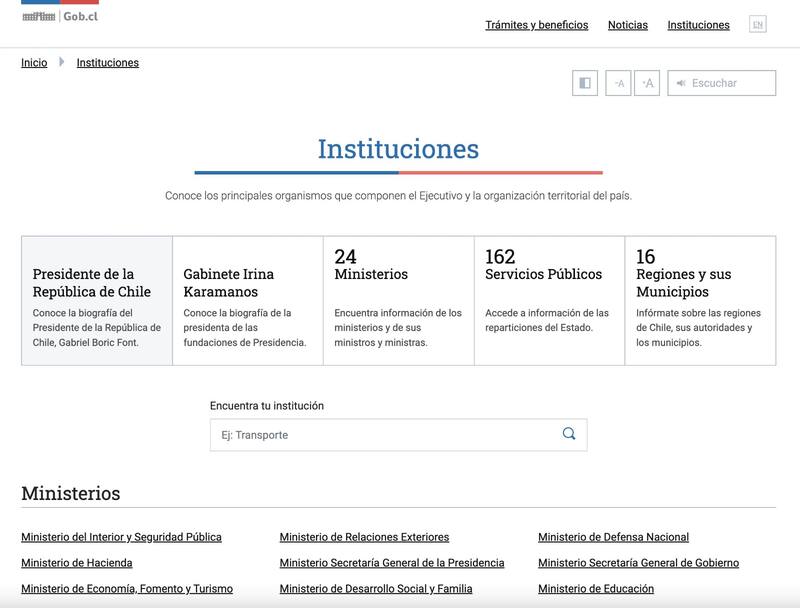Decrease font size with -A button
This screenshot has width=800, height=608.
pyautogui.click(x=618, y=83)
